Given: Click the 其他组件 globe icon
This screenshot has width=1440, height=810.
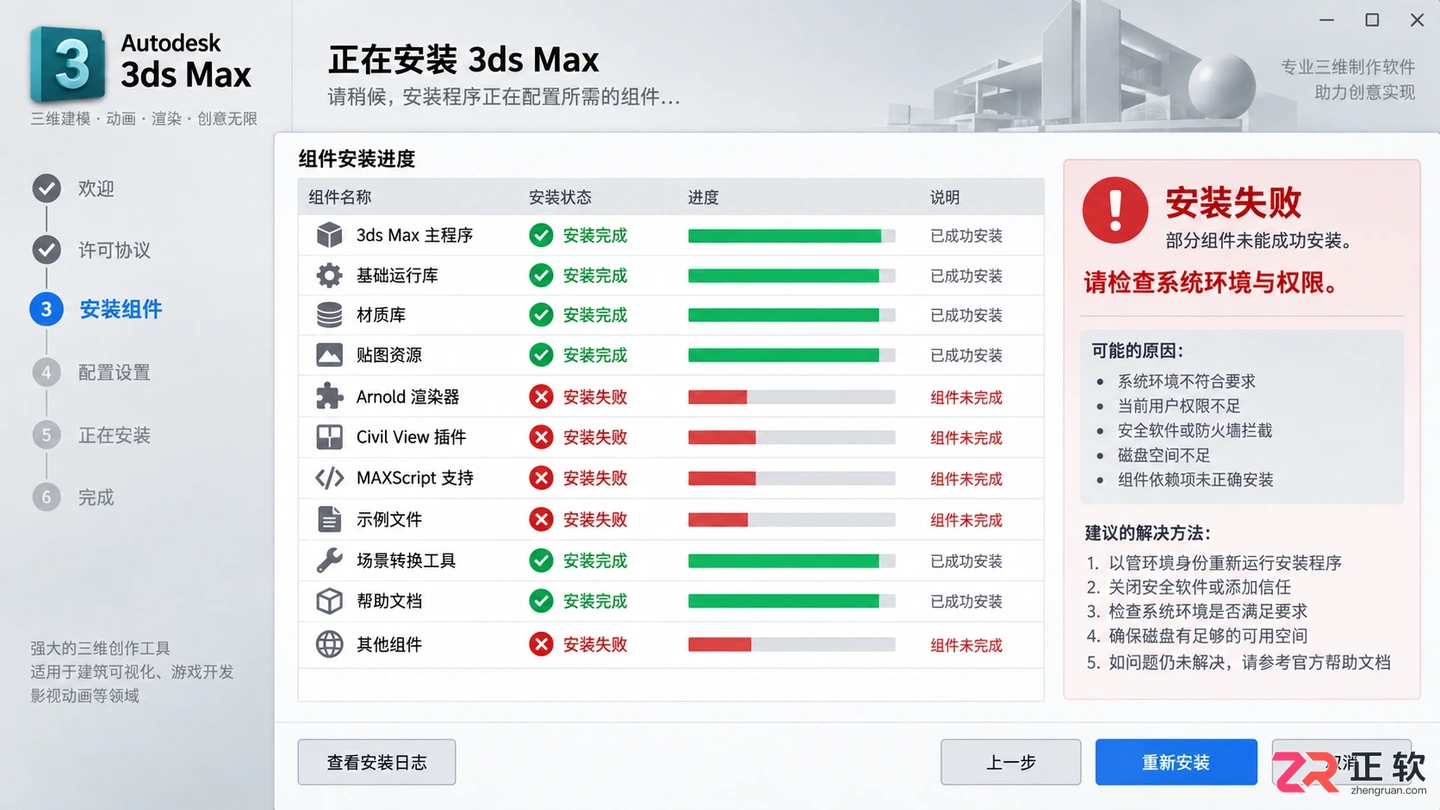Looking at the screenshot, I should [329, 644].
